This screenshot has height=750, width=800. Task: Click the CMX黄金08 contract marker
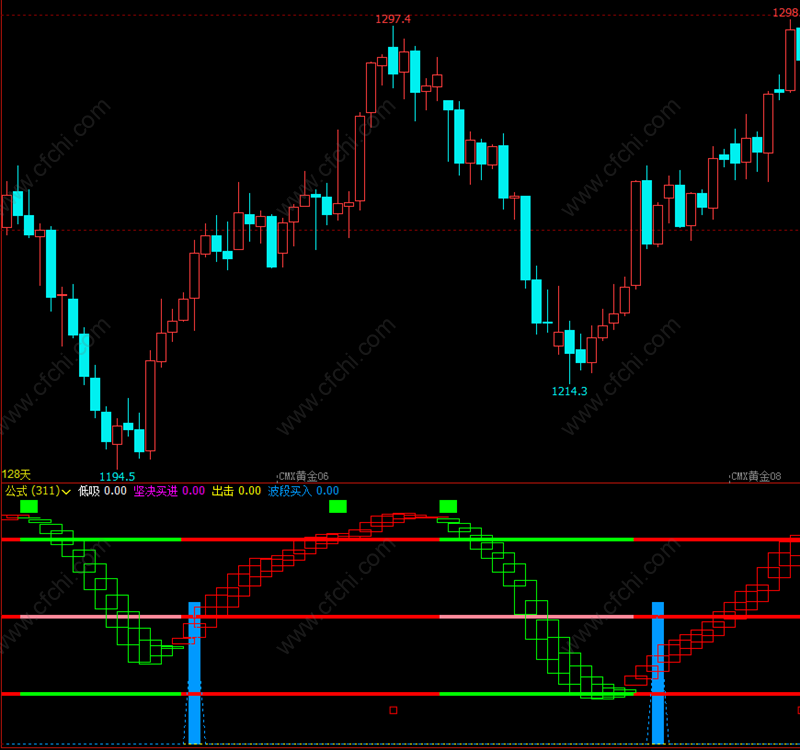pyautogui.click(x=756, y=477)
